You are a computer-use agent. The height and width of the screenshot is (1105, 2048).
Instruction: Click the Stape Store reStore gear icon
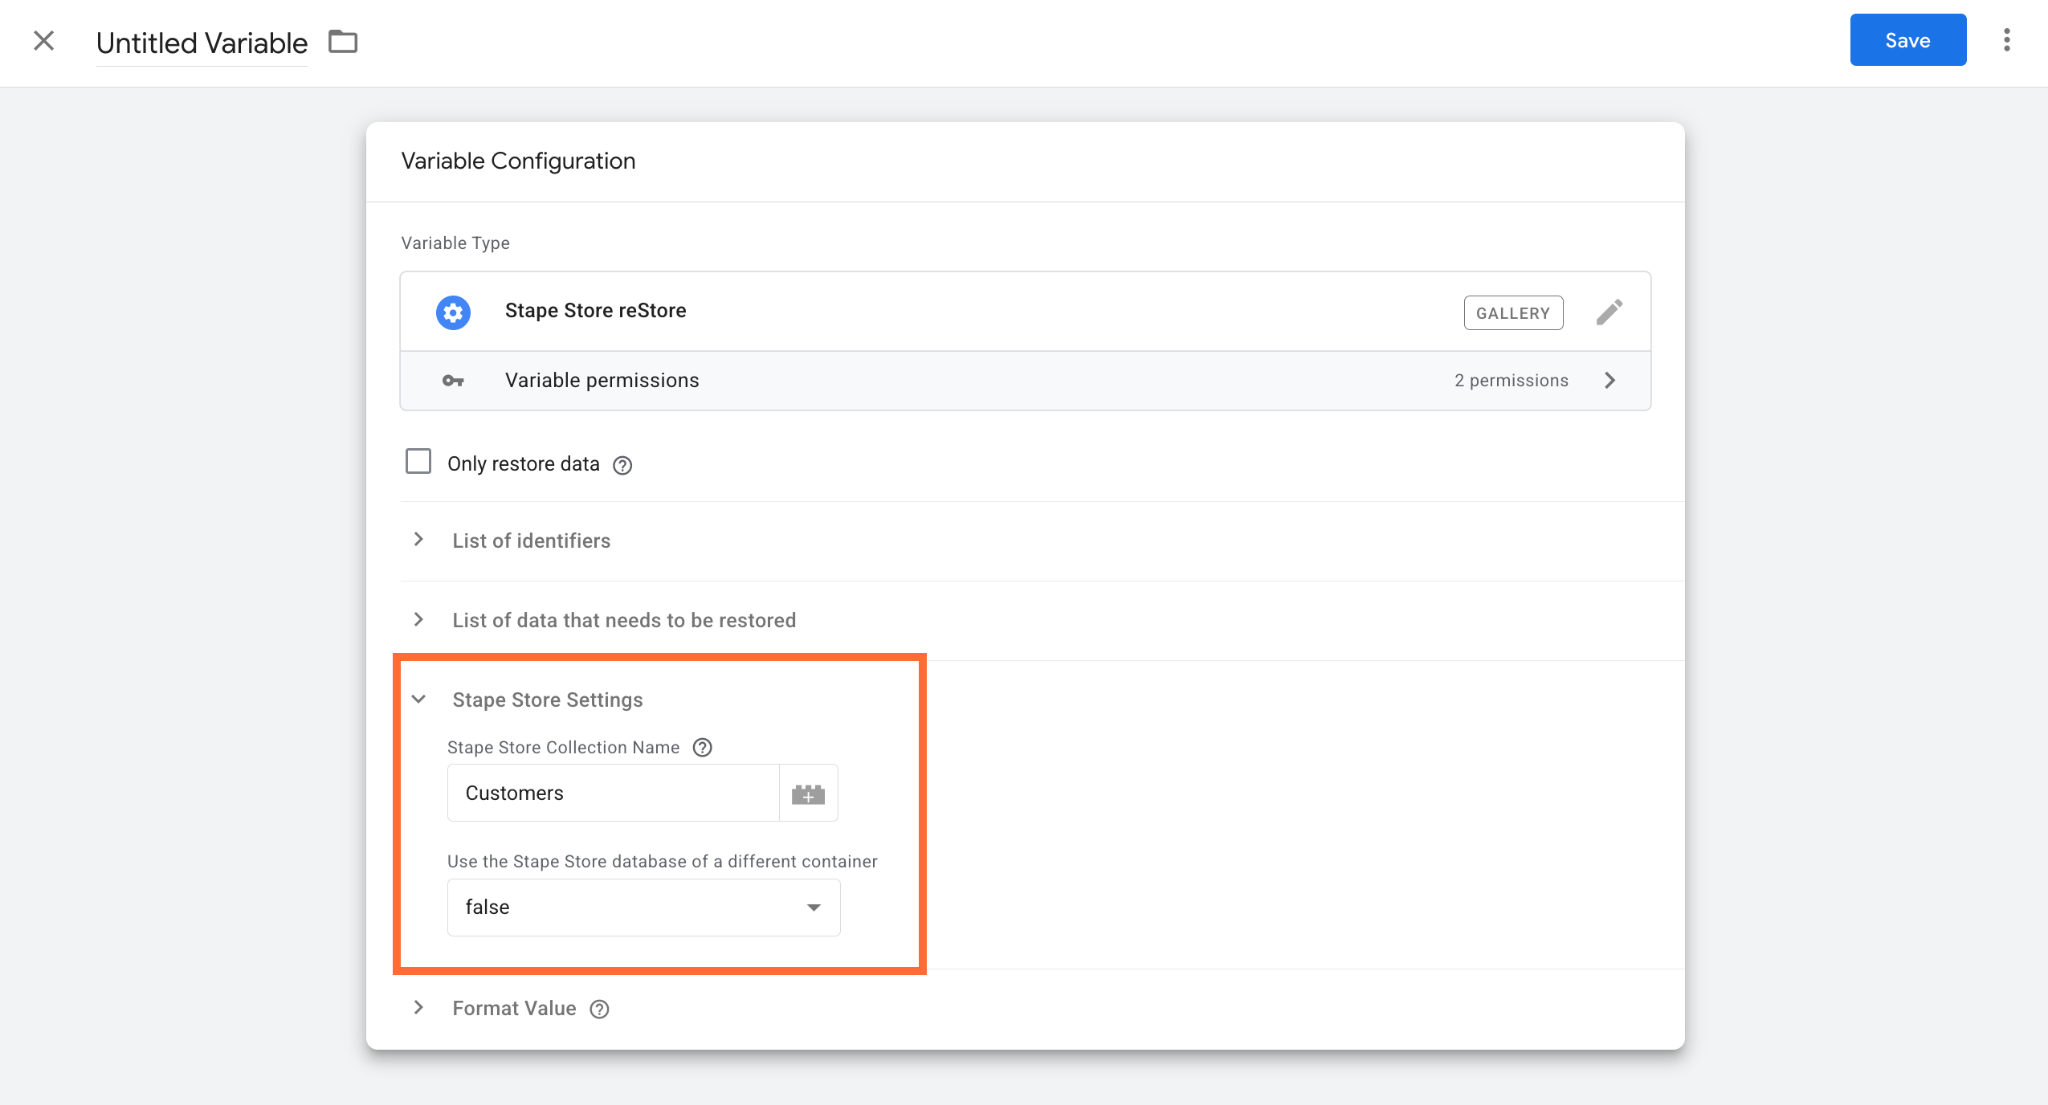click(453, 312)
